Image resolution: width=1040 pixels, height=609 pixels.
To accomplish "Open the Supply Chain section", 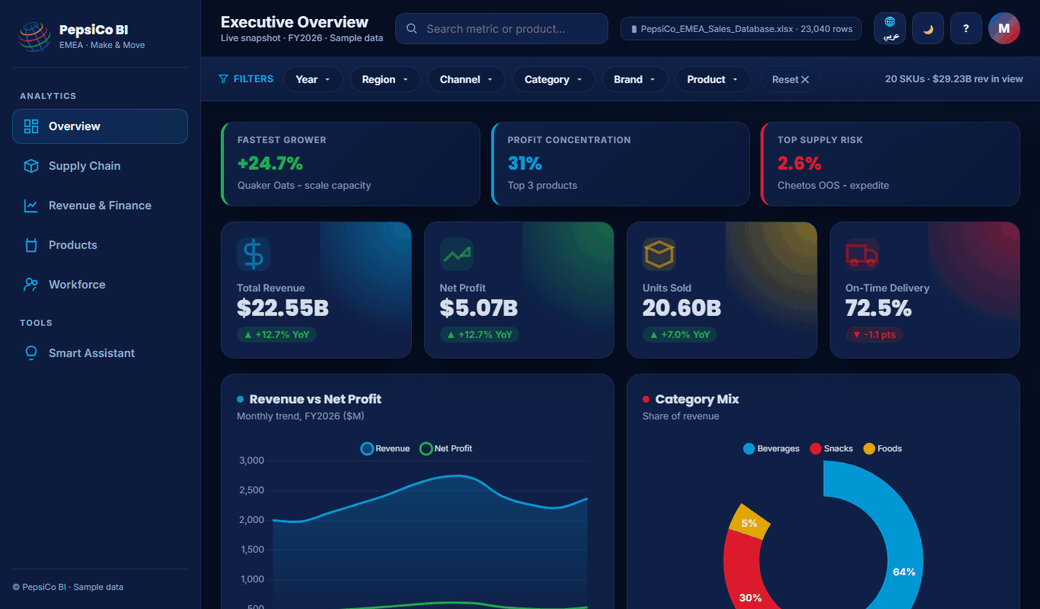I will 100,166.
